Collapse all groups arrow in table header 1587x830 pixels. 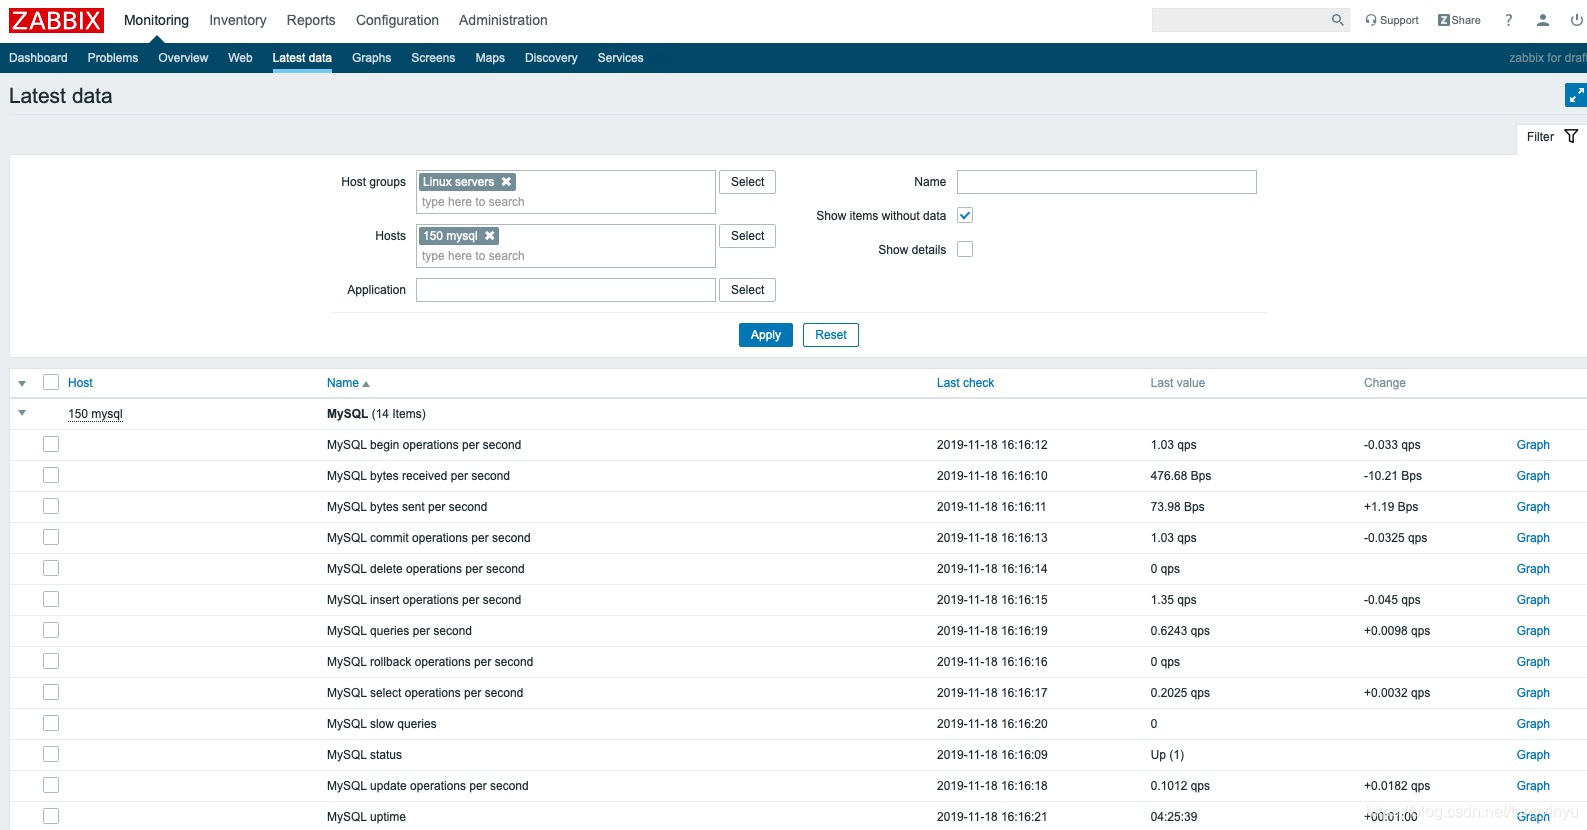coord(22,383)
